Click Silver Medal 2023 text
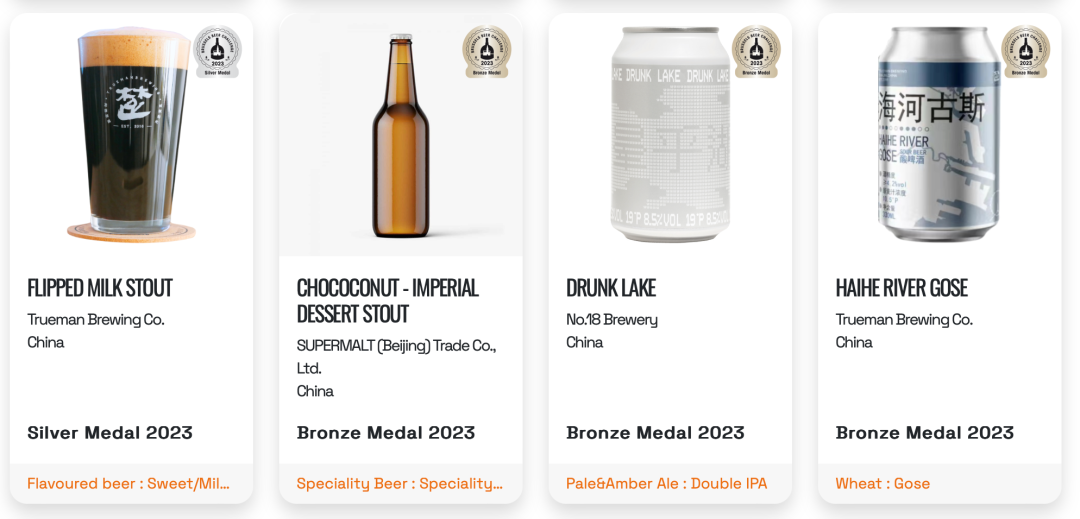The image size is (1080, 519). coord(110,433)
